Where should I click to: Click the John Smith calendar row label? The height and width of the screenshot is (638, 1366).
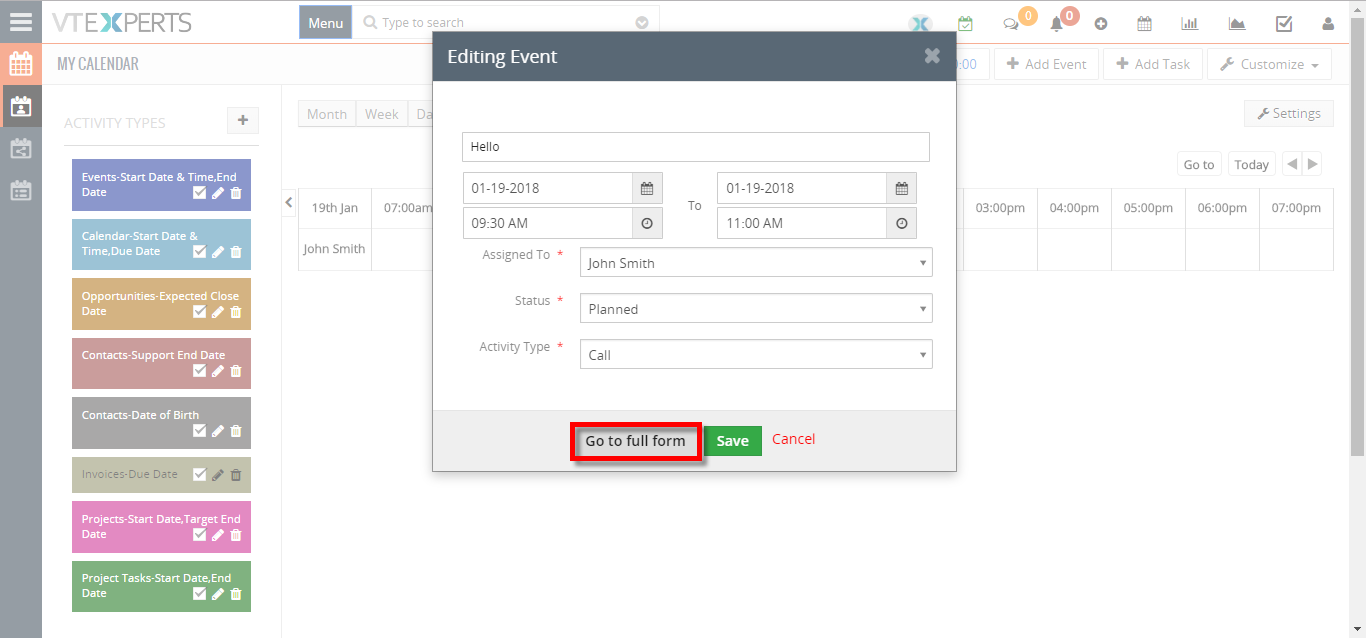[335, 249]
